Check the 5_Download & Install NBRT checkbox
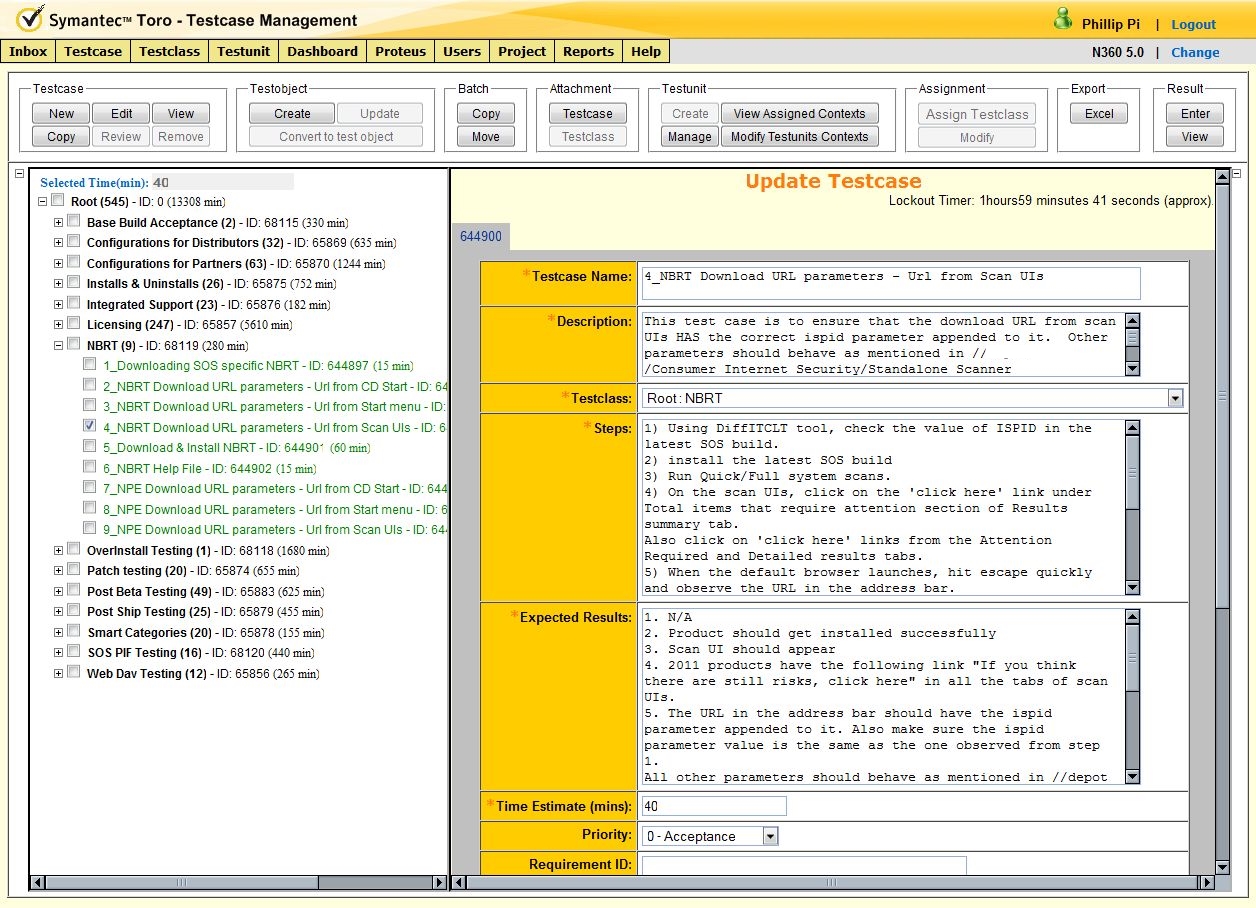Viewport: 1256px width, 908px height. (90, 447)
